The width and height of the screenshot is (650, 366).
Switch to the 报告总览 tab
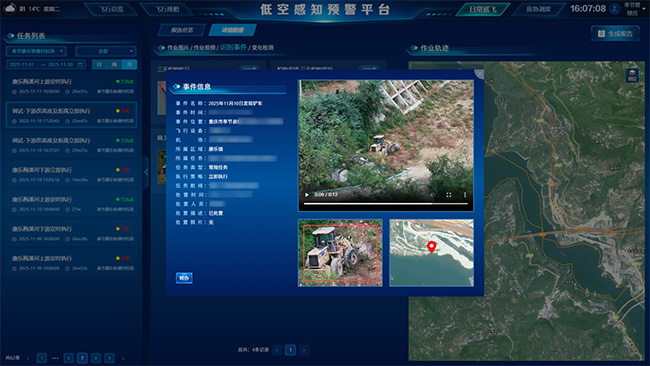click(182, 30)
